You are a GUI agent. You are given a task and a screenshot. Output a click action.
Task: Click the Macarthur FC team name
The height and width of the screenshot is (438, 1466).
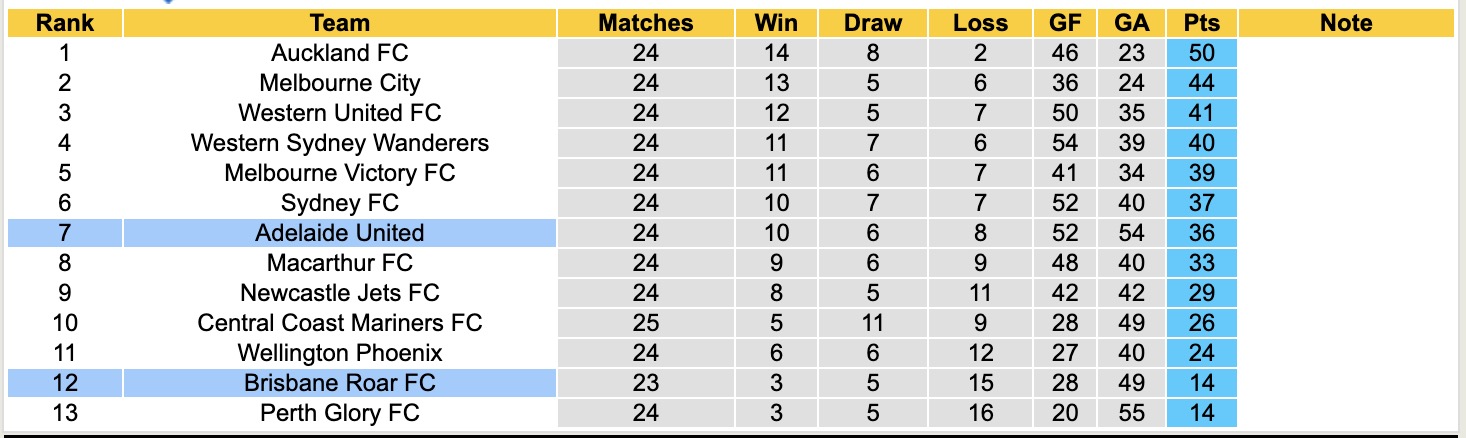click(340, 263)
